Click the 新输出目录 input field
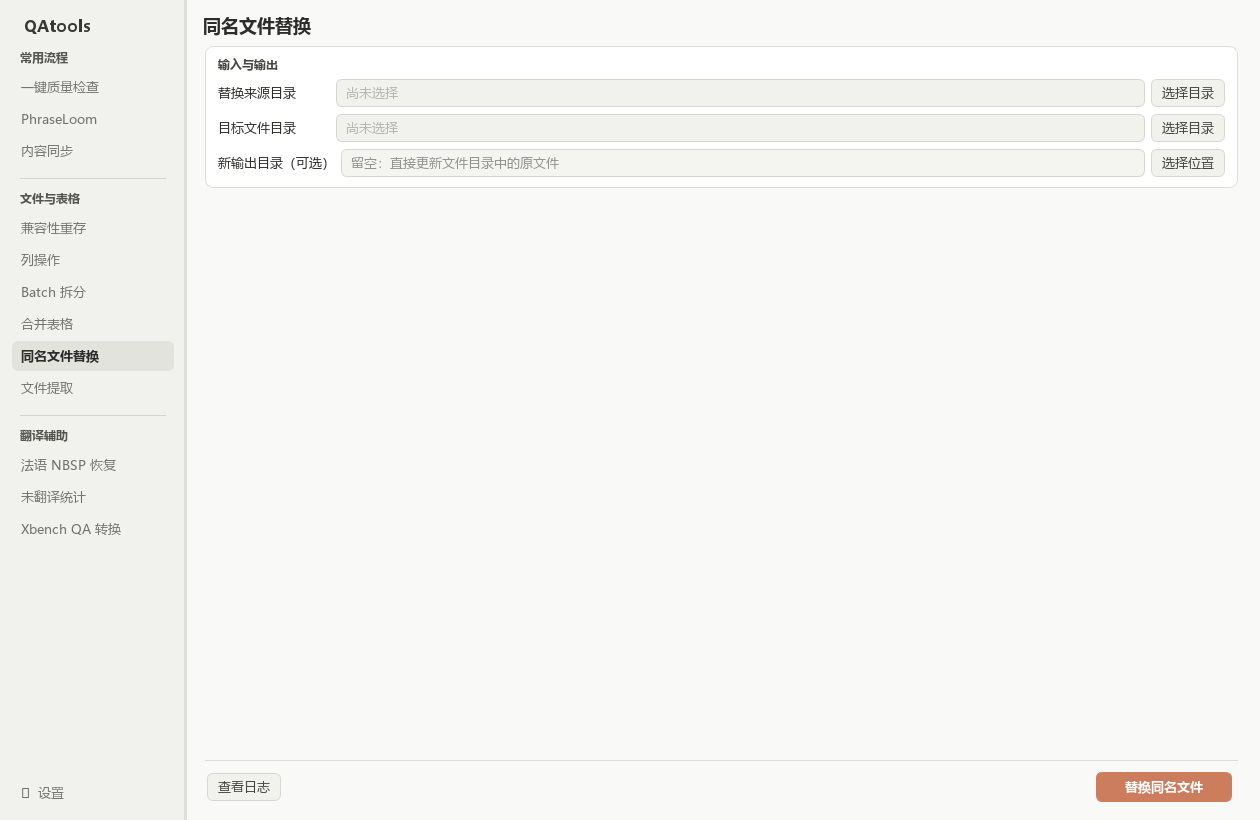 [743, 163]
